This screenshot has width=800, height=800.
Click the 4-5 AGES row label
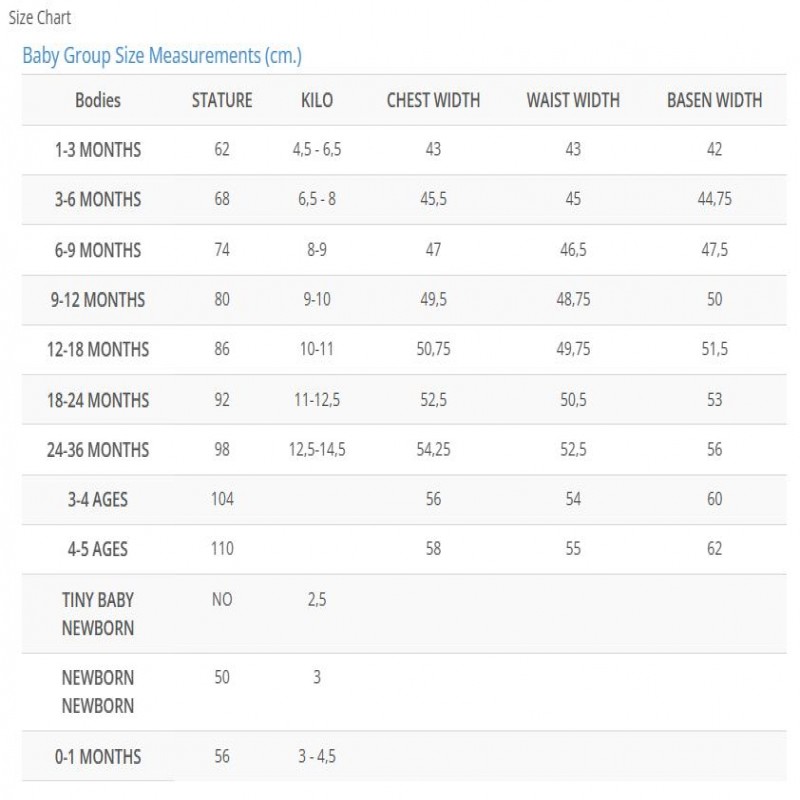point(98,549)
